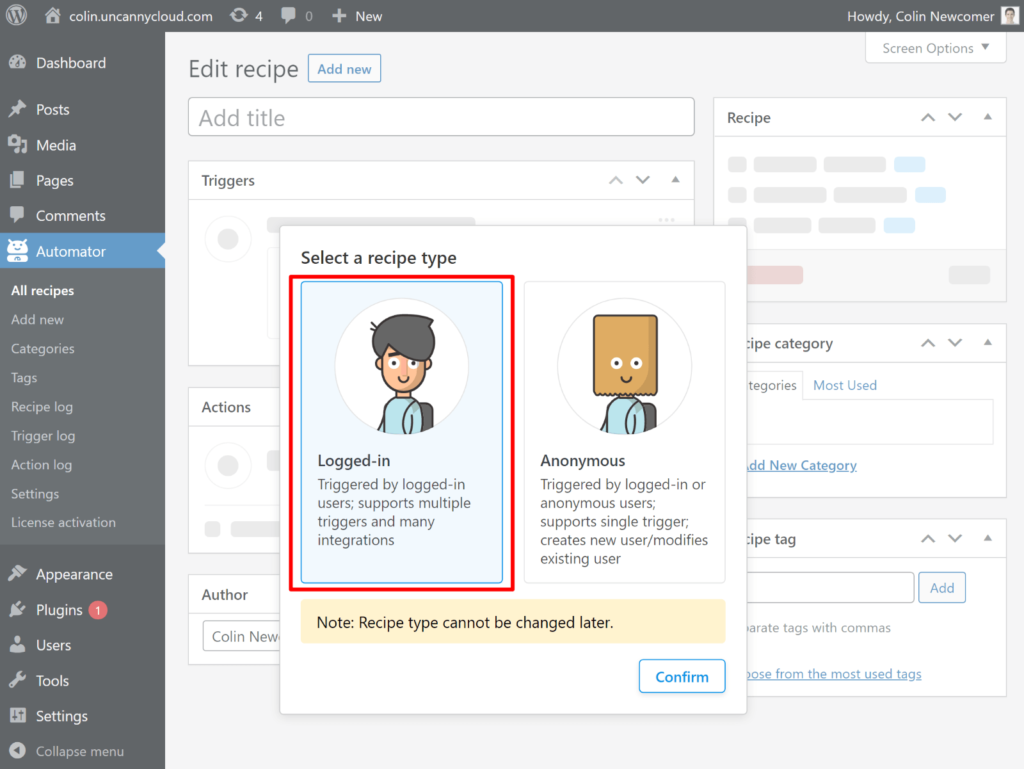Click the most used tags link
This screenshot has width=1024, height=769.
click(x=834, y=674)
